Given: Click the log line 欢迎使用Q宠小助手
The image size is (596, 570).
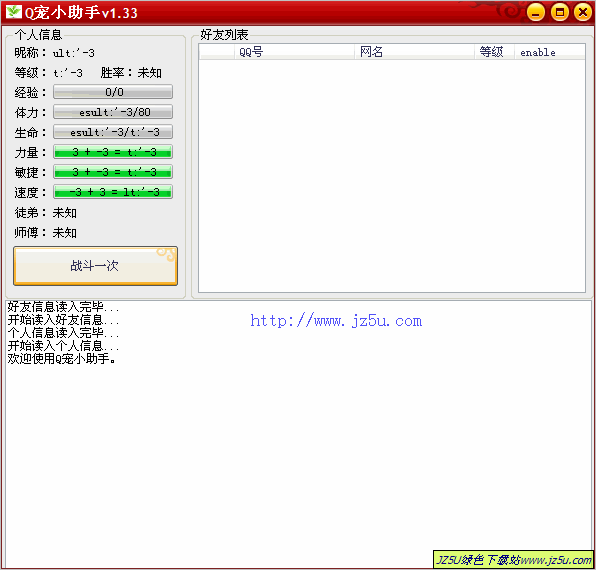Looking at the screenshot, I should click(x=61, y=358).
